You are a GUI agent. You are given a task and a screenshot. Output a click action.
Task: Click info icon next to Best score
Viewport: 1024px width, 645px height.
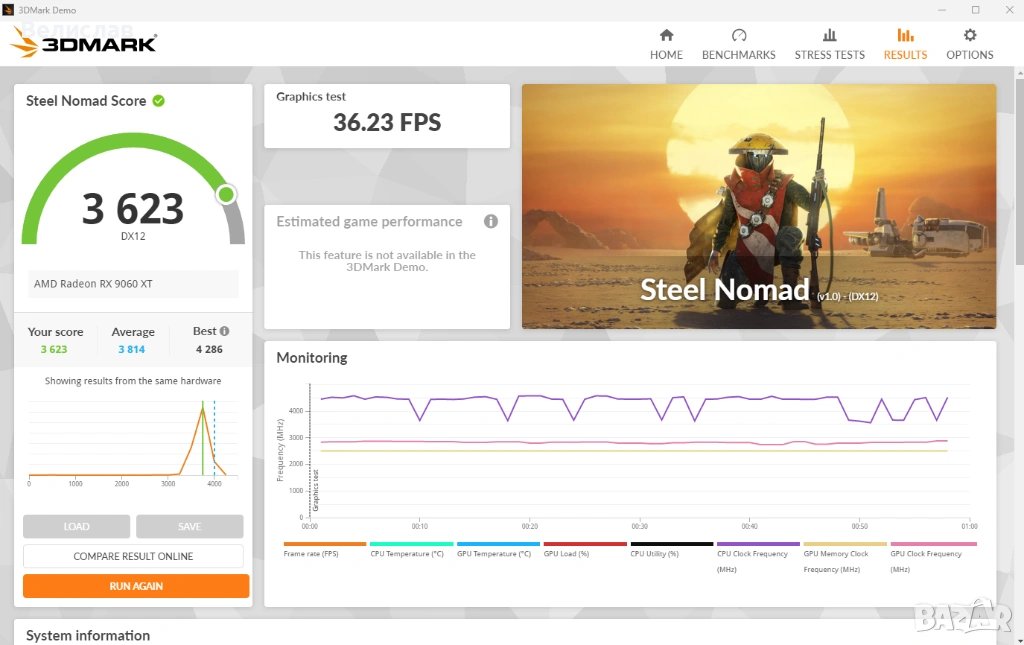[225, 331]
